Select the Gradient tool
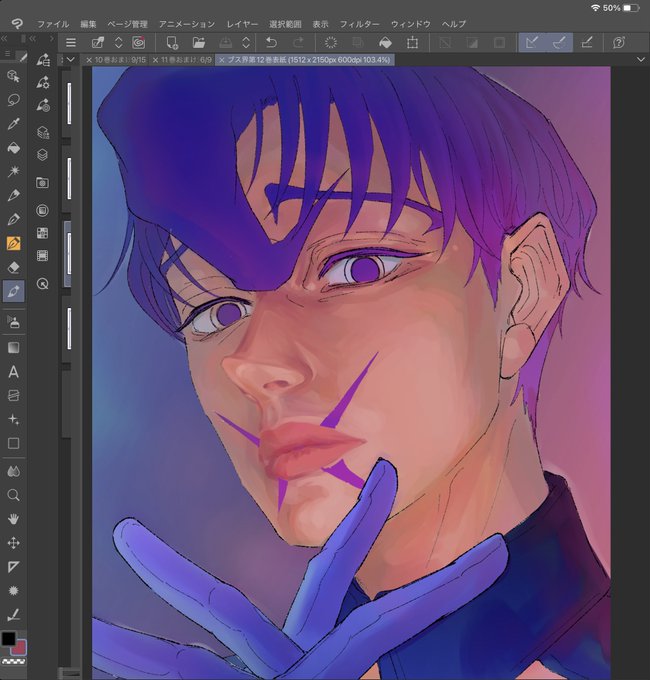650x680 pixels. pyautogui.click(x=13, y=348)
